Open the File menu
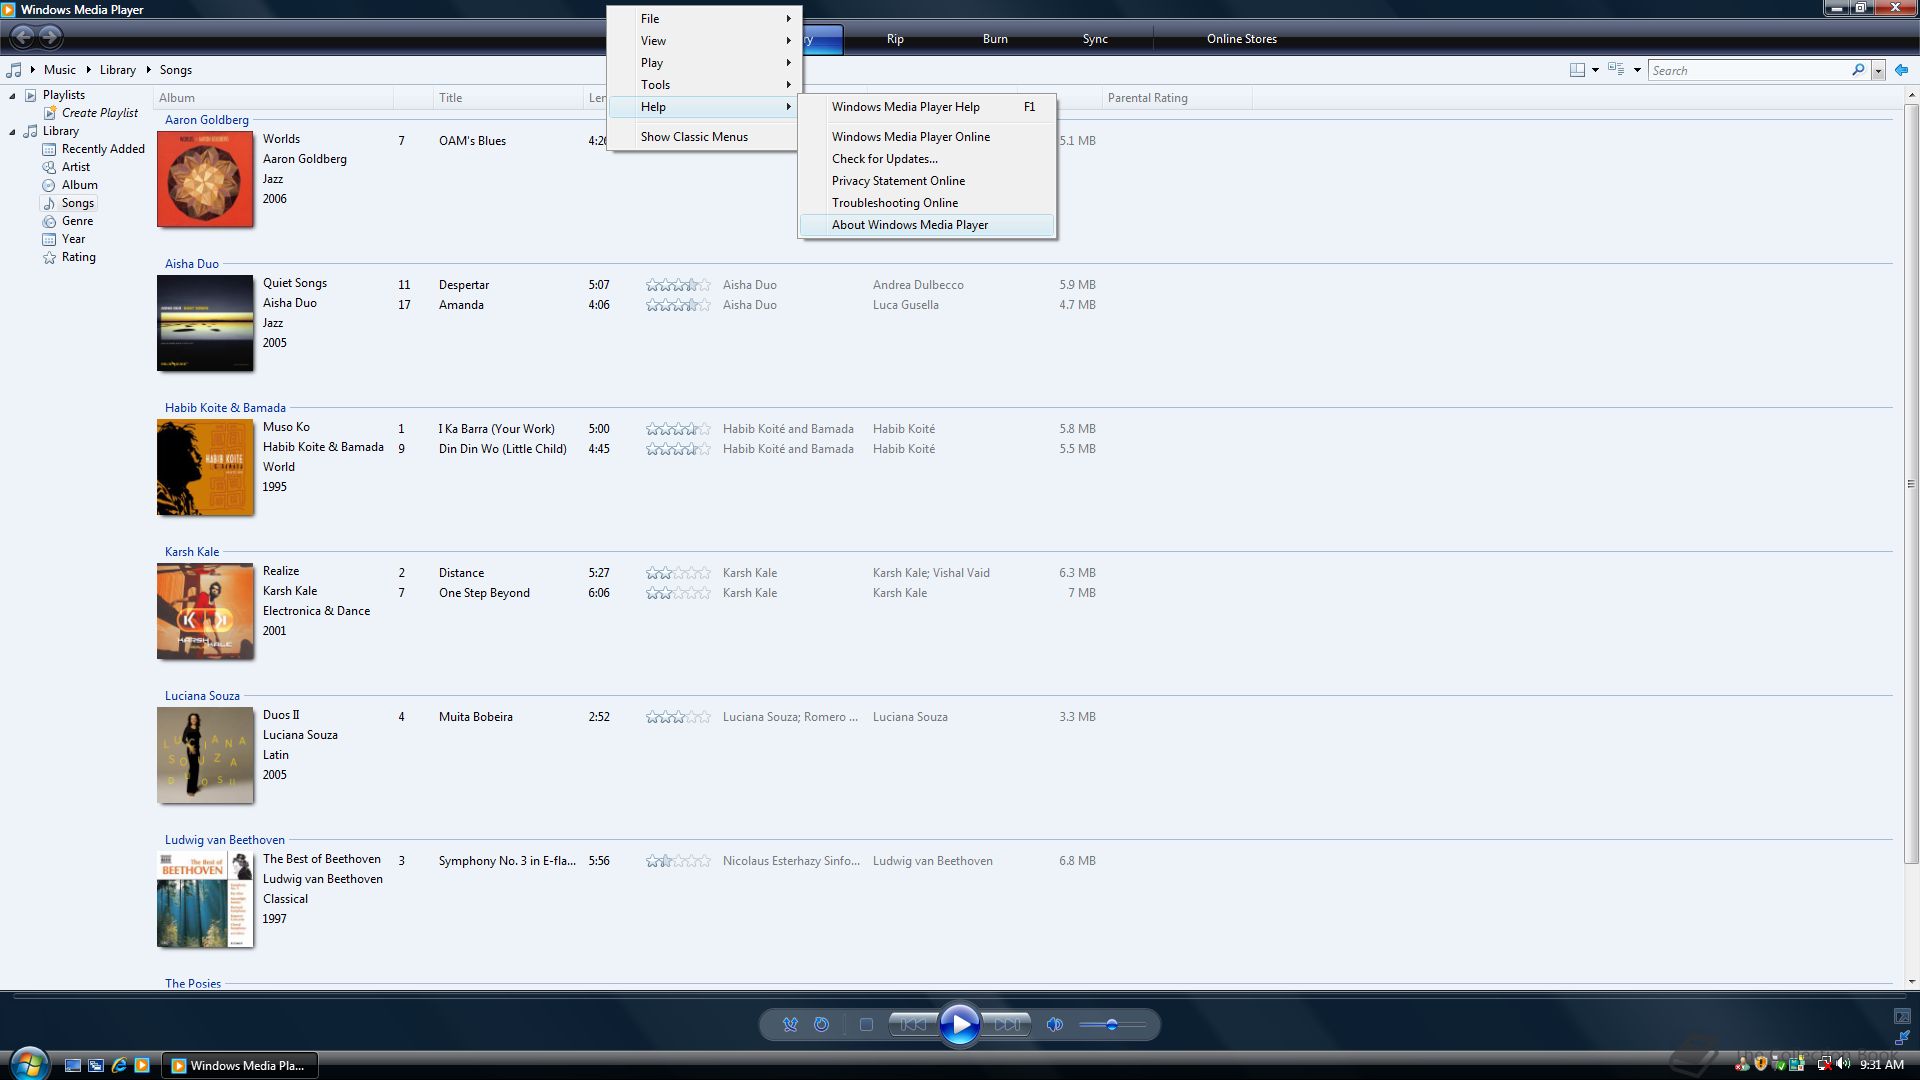The height and width of the screenshot is (1080, 1920). tap(704, 19)
